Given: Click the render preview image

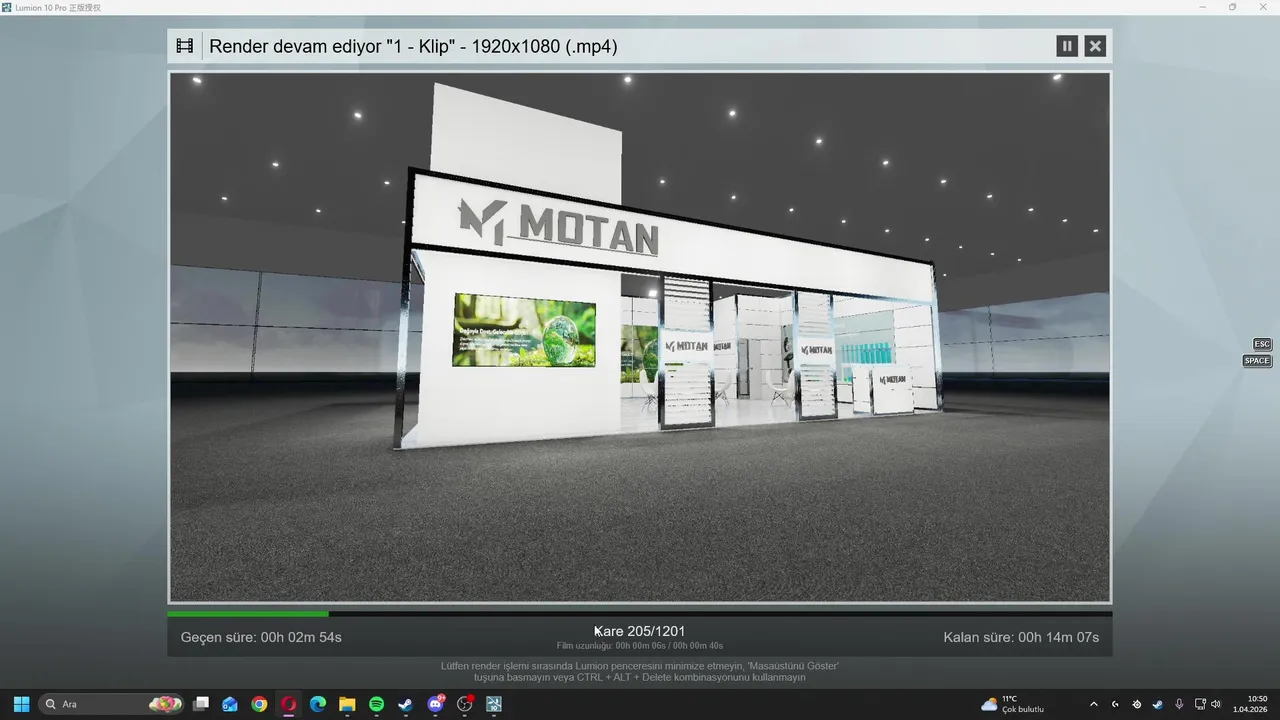Looking at the screenshot, I should 640,337.
